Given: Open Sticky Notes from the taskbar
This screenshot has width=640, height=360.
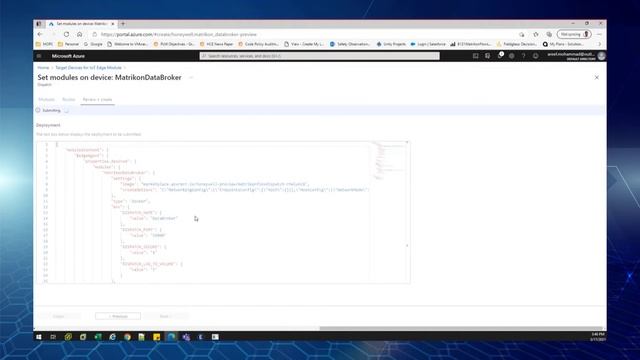Looking at the screenshot, I should click(x=157, y=337).
